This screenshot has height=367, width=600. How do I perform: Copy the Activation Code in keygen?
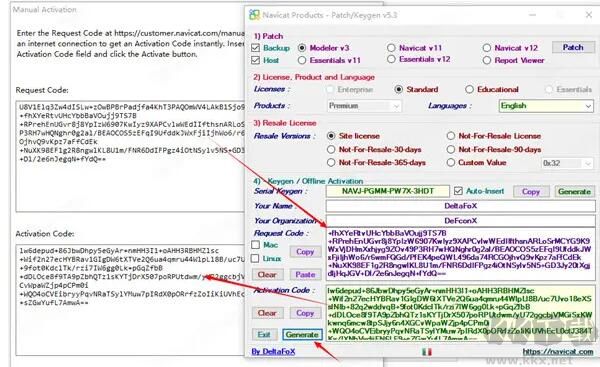305,313
